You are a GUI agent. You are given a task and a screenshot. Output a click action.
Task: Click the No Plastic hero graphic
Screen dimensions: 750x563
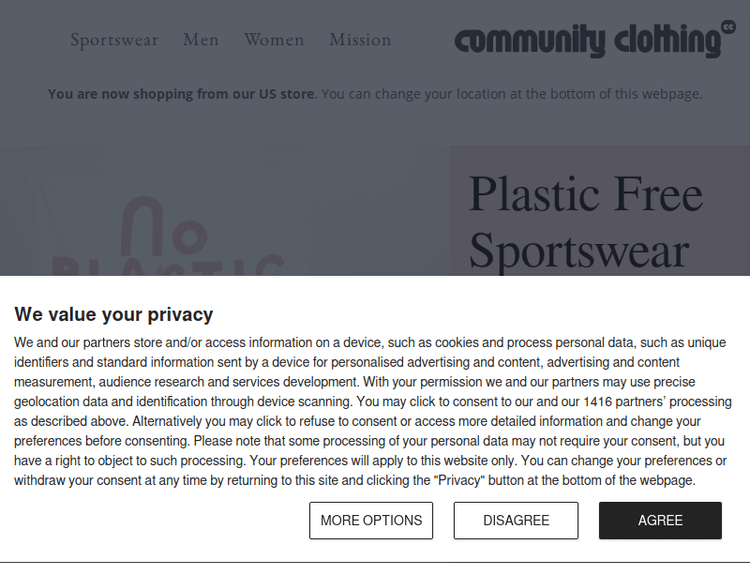(168, 240)
